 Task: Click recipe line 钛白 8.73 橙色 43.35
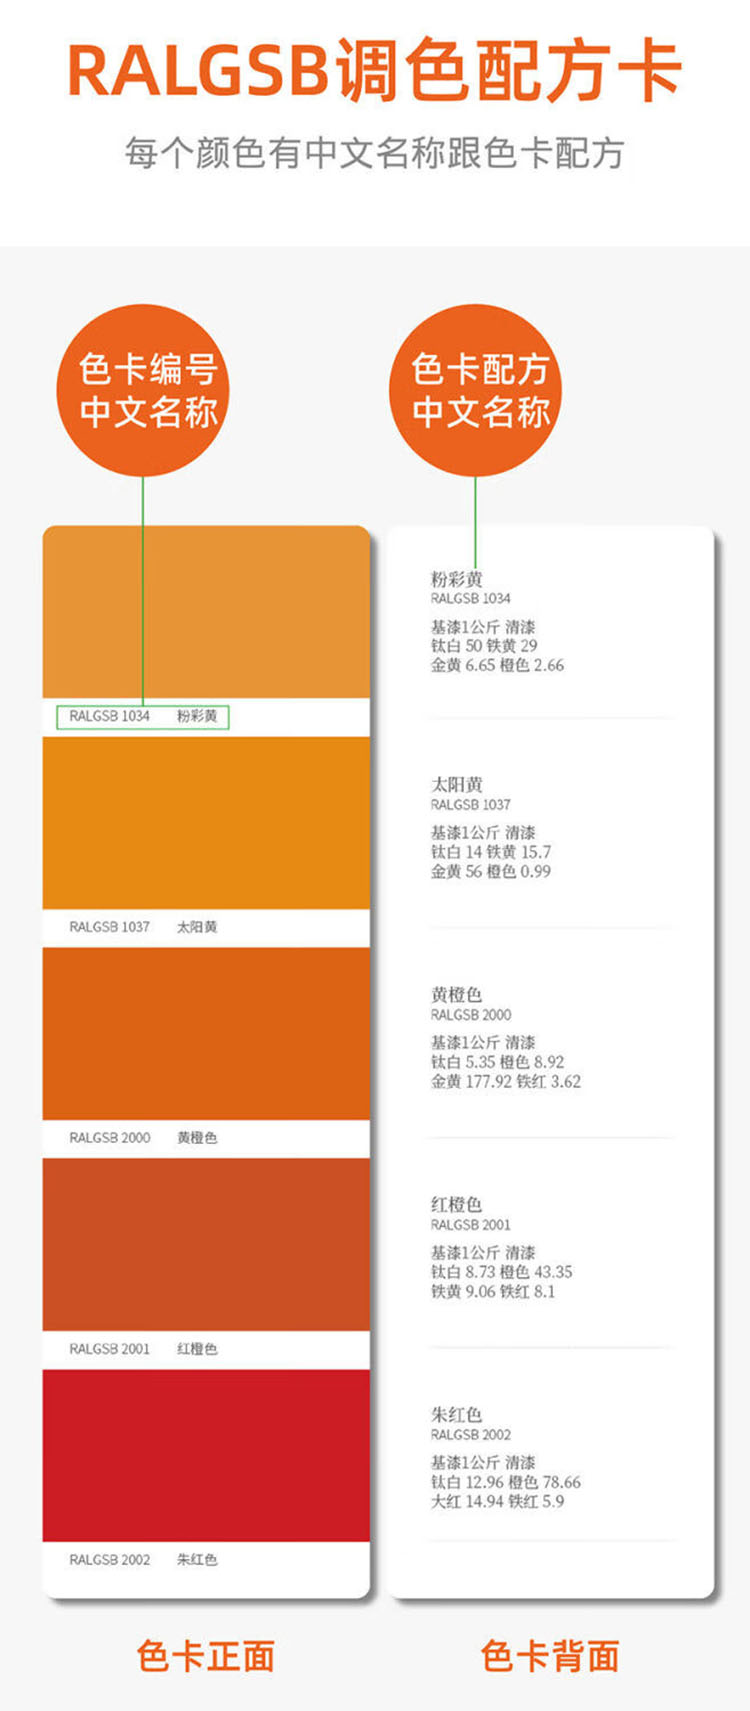click(502, 1272)
